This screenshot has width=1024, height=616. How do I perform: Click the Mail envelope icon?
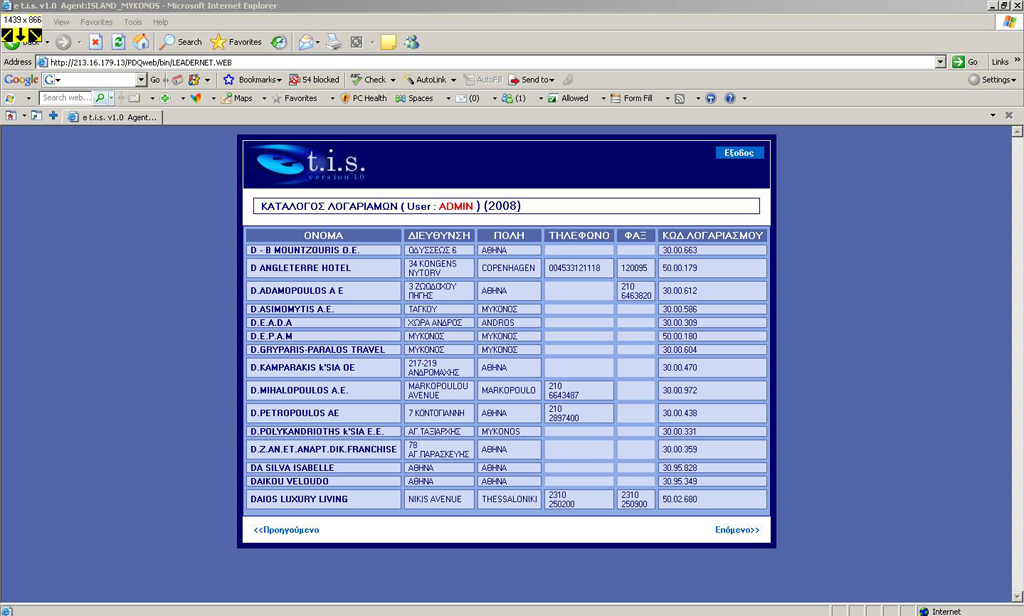click(306, 42)
